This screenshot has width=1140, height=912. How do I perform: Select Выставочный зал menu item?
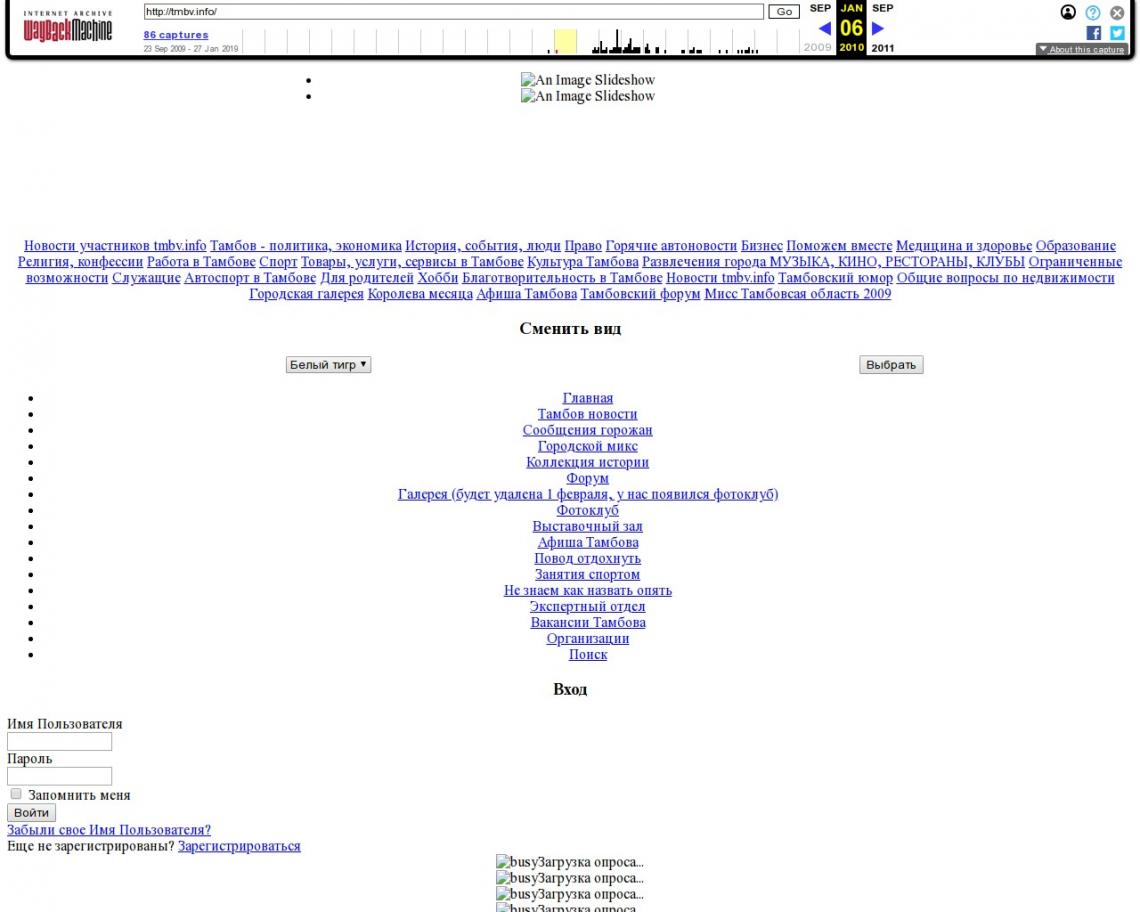tap(587, 527)
